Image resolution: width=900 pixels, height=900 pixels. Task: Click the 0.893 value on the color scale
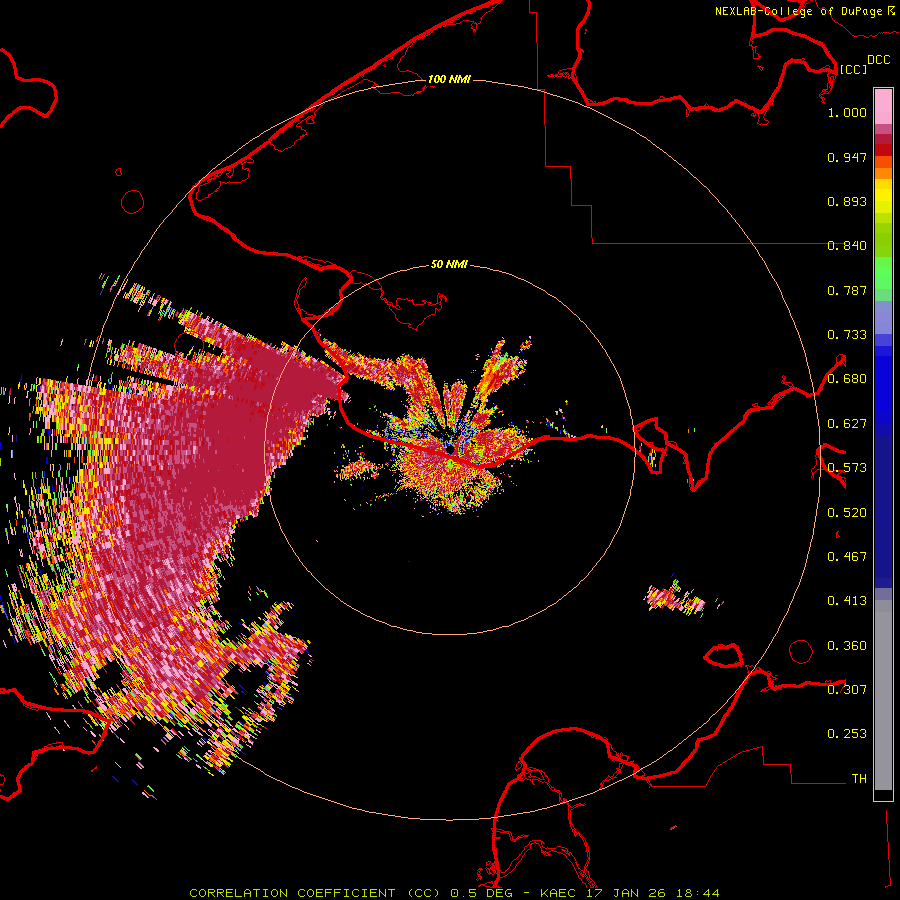(847, 201)
